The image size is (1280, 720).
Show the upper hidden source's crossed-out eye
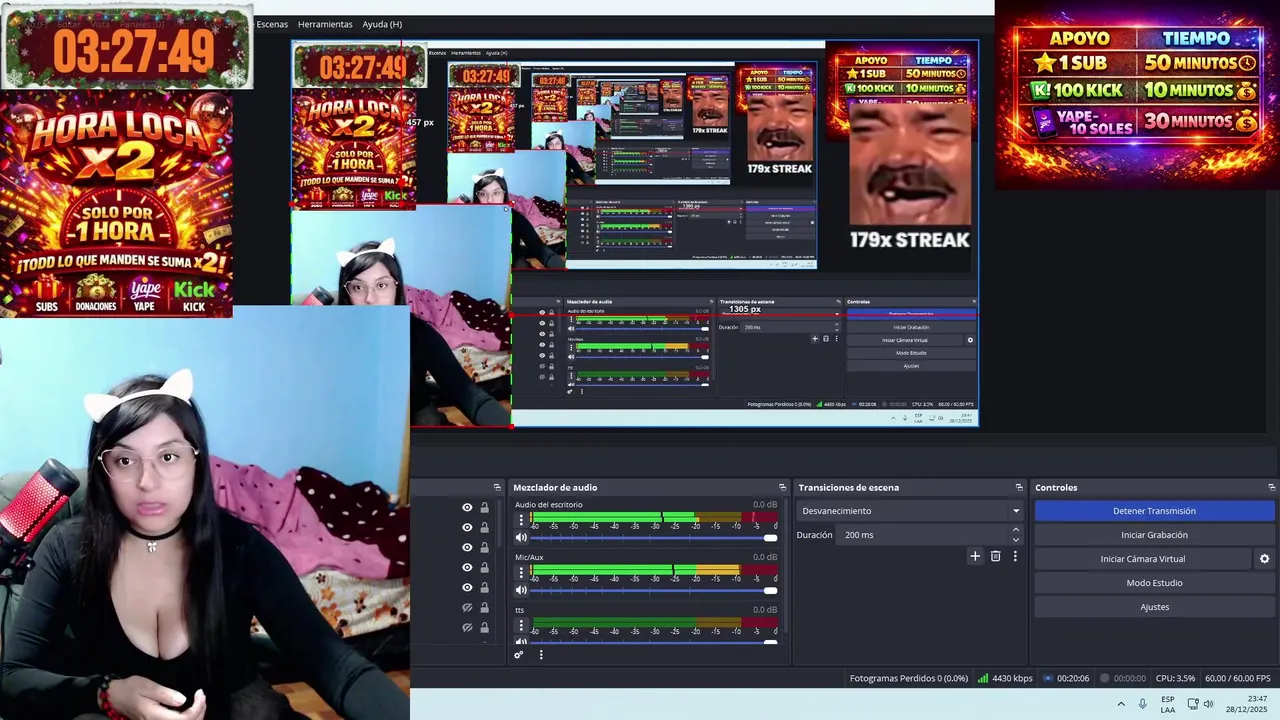[467, 608]
